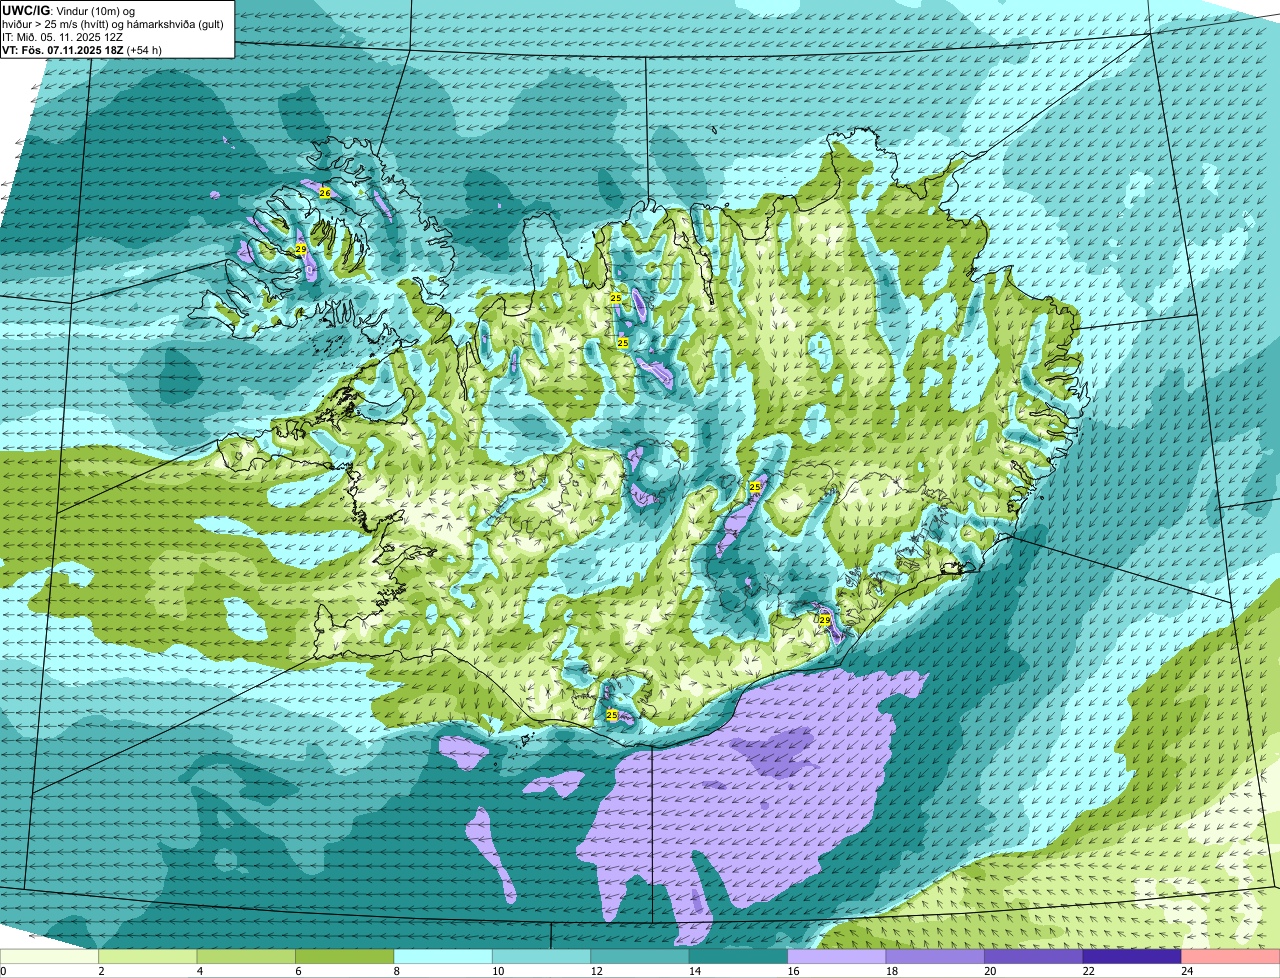
Task: Click the 4–6 m/s legend swatch
Action: tap(247, 956)
